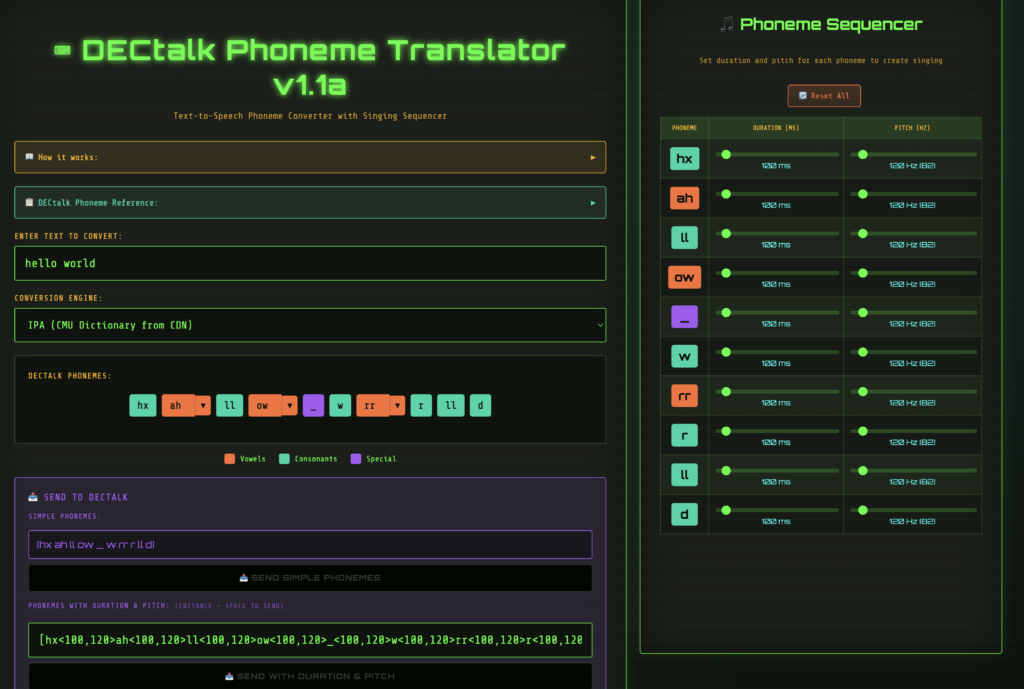Click Send With Duration & Pitch button
The height and width of the screenshot is (689, 1024).
coord(310,676)
